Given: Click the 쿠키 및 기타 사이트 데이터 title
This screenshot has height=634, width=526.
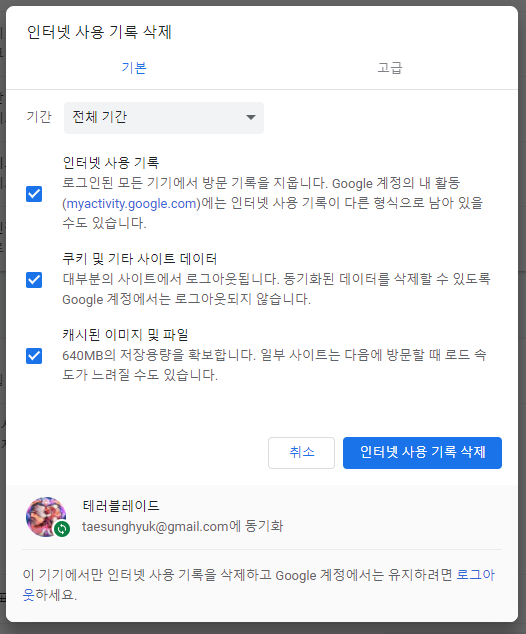Looking at the screenshot, I should point(140,258).
